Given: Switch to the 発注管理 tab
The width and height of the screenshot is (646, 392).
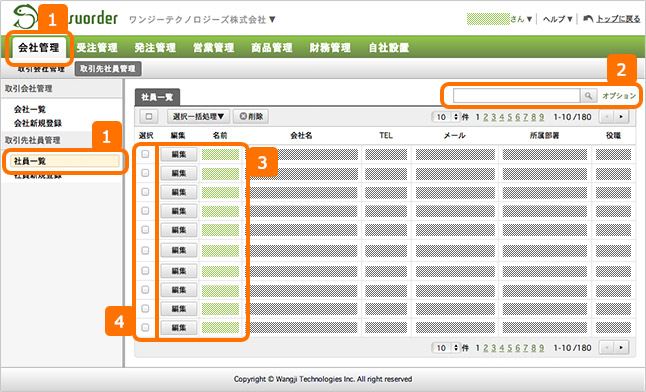Looking at the screenshot, I should (155, 47).
